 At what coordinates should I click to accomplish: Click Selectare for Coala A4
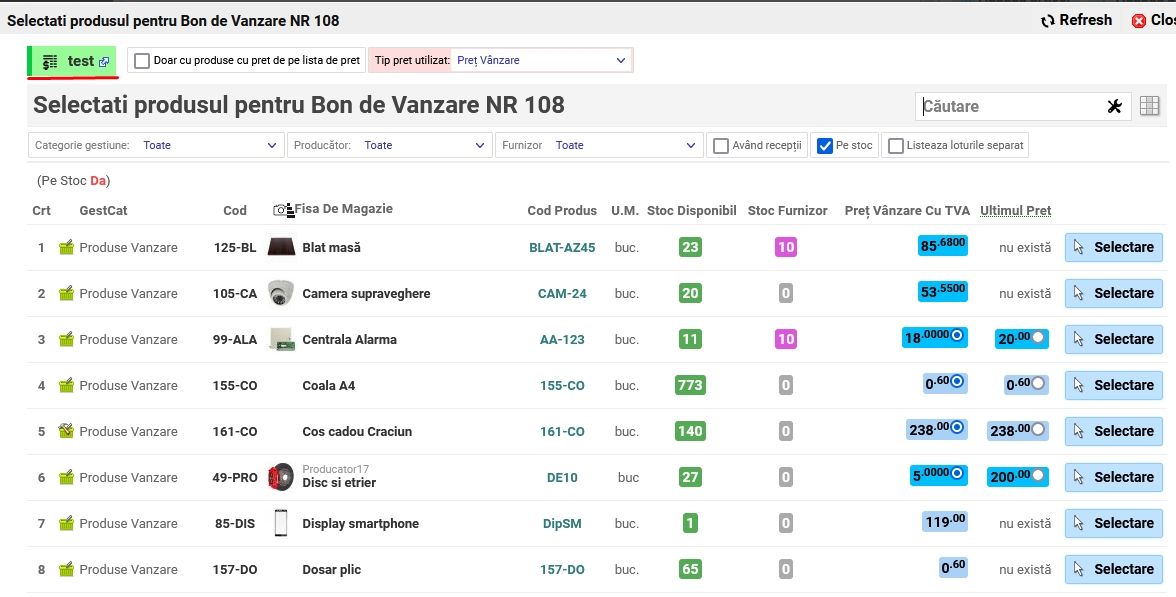point(1113,385)
